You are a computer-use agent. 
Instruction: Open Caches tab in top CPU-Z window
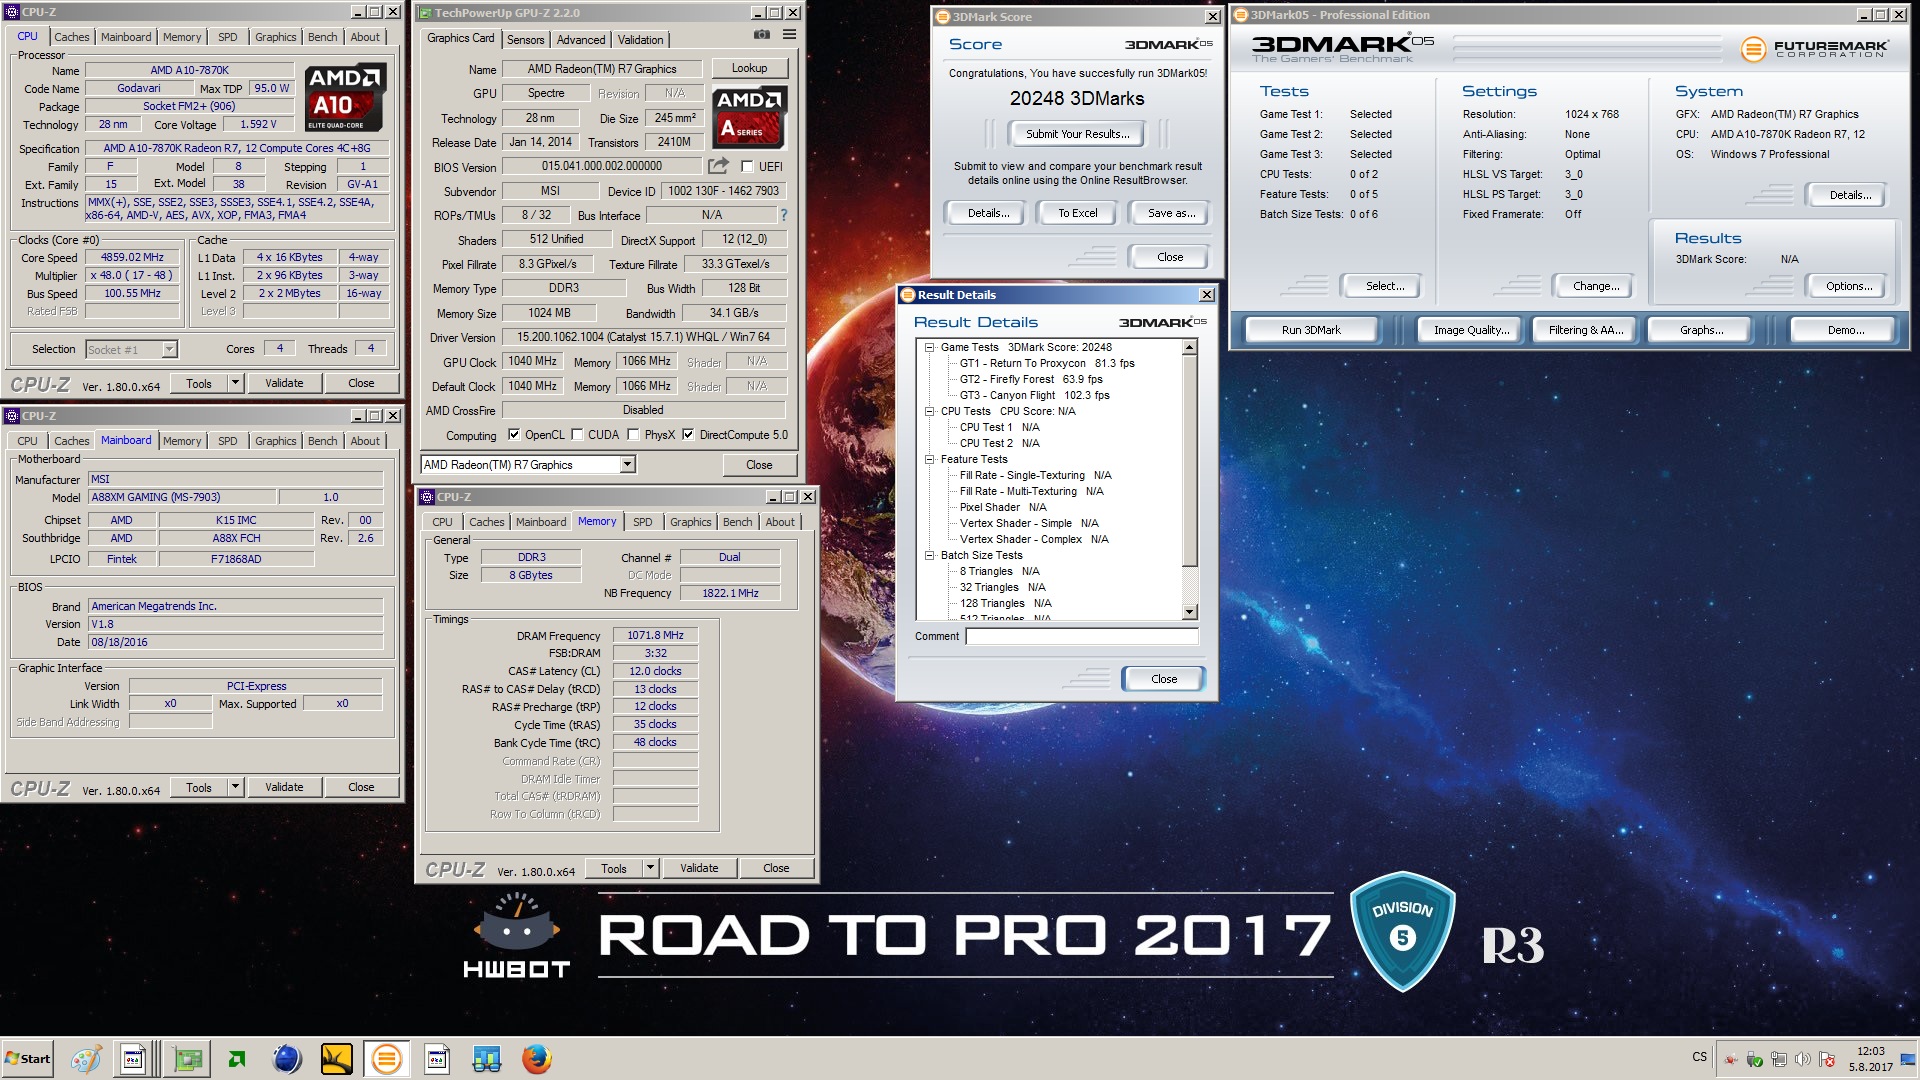pos(72,37)
